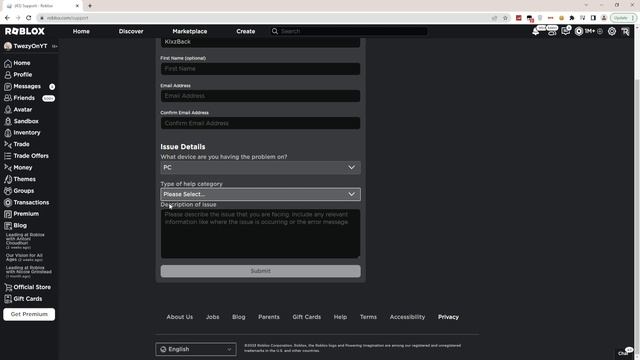Open Chrome extensions puzzle icon
Viewport: 640px width, 360px height.
point(572,18)
